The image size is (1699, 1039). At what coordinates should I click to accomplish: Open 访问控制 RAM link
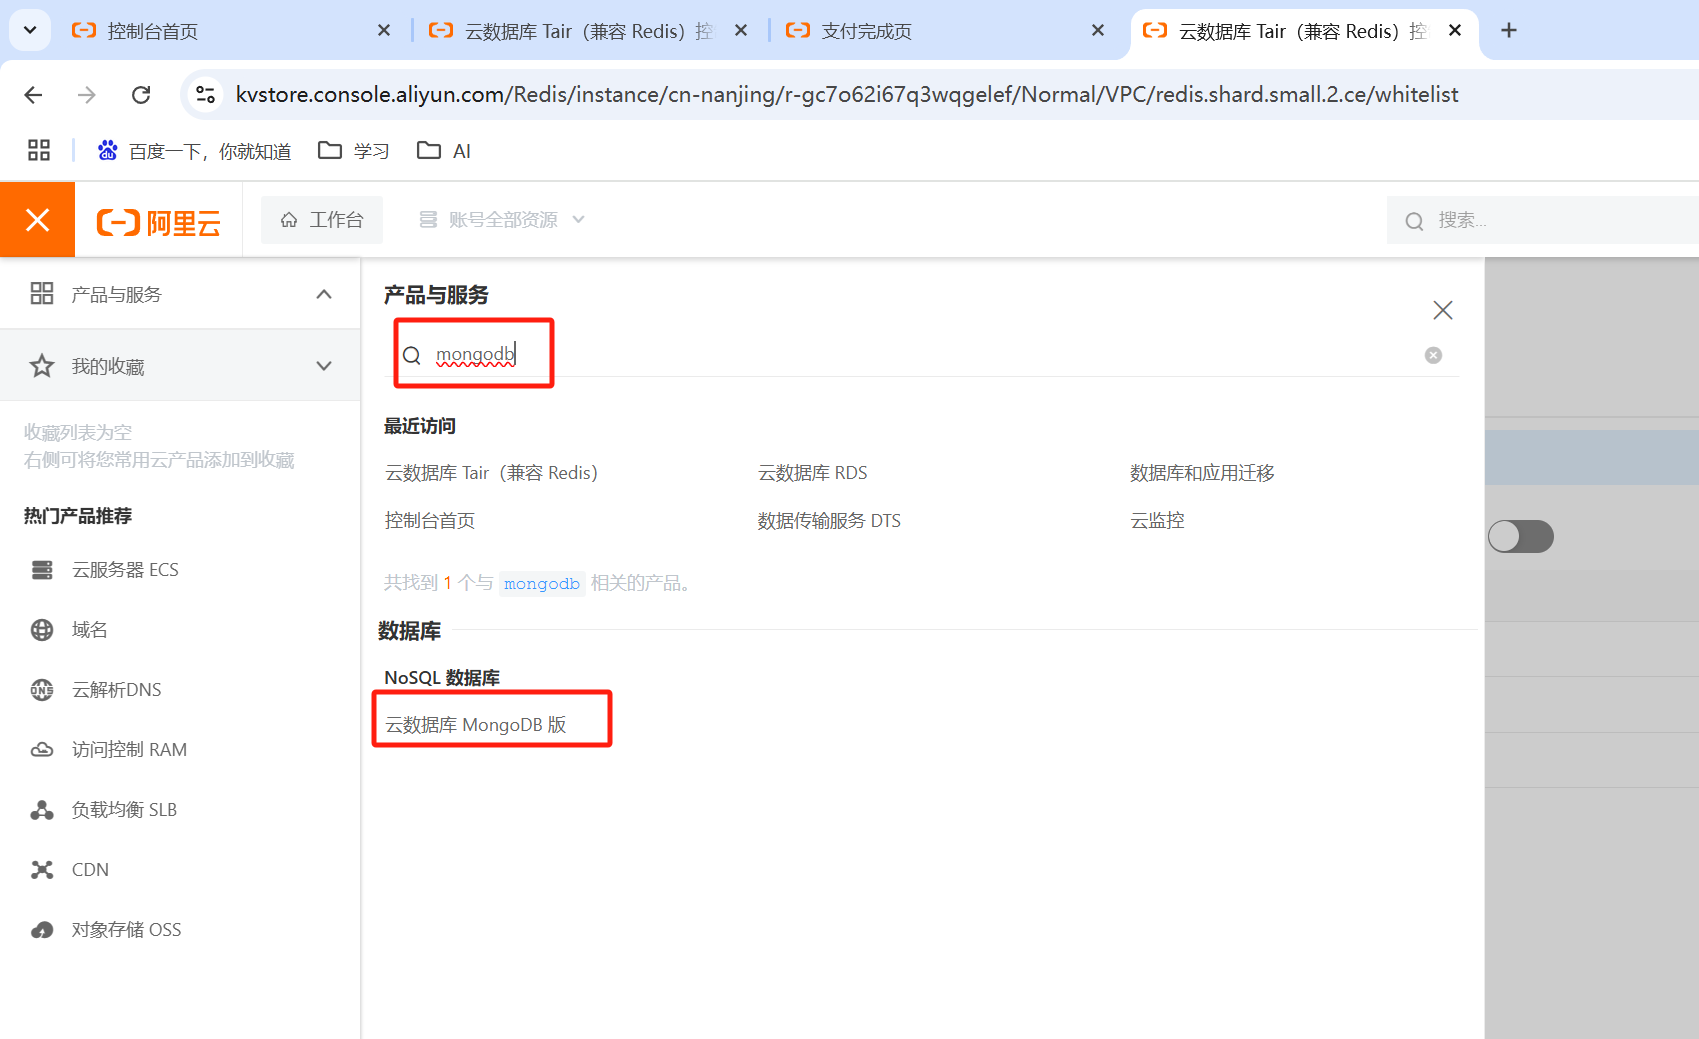(129, 750)
